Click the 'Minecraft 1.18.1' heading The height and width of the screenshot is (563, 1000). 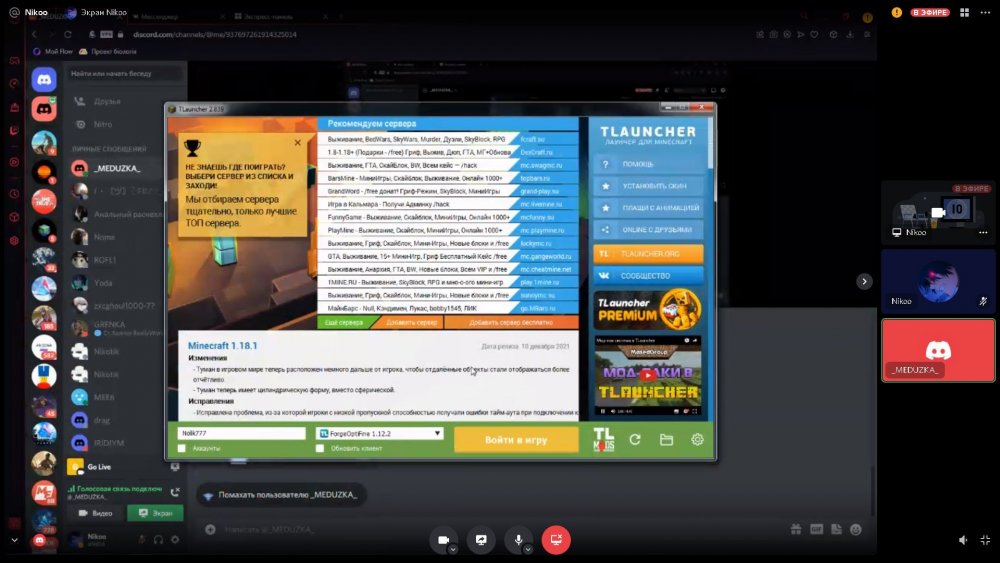[x=223, y=346]
